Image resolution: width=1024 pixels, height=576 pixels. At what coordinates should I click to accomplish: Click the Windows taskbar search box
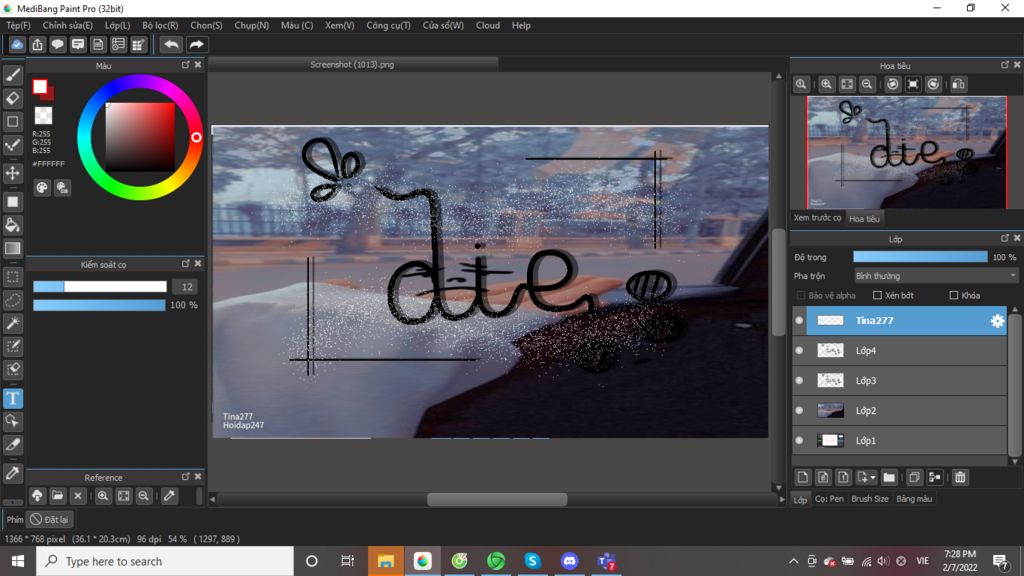tap(165, 561)
